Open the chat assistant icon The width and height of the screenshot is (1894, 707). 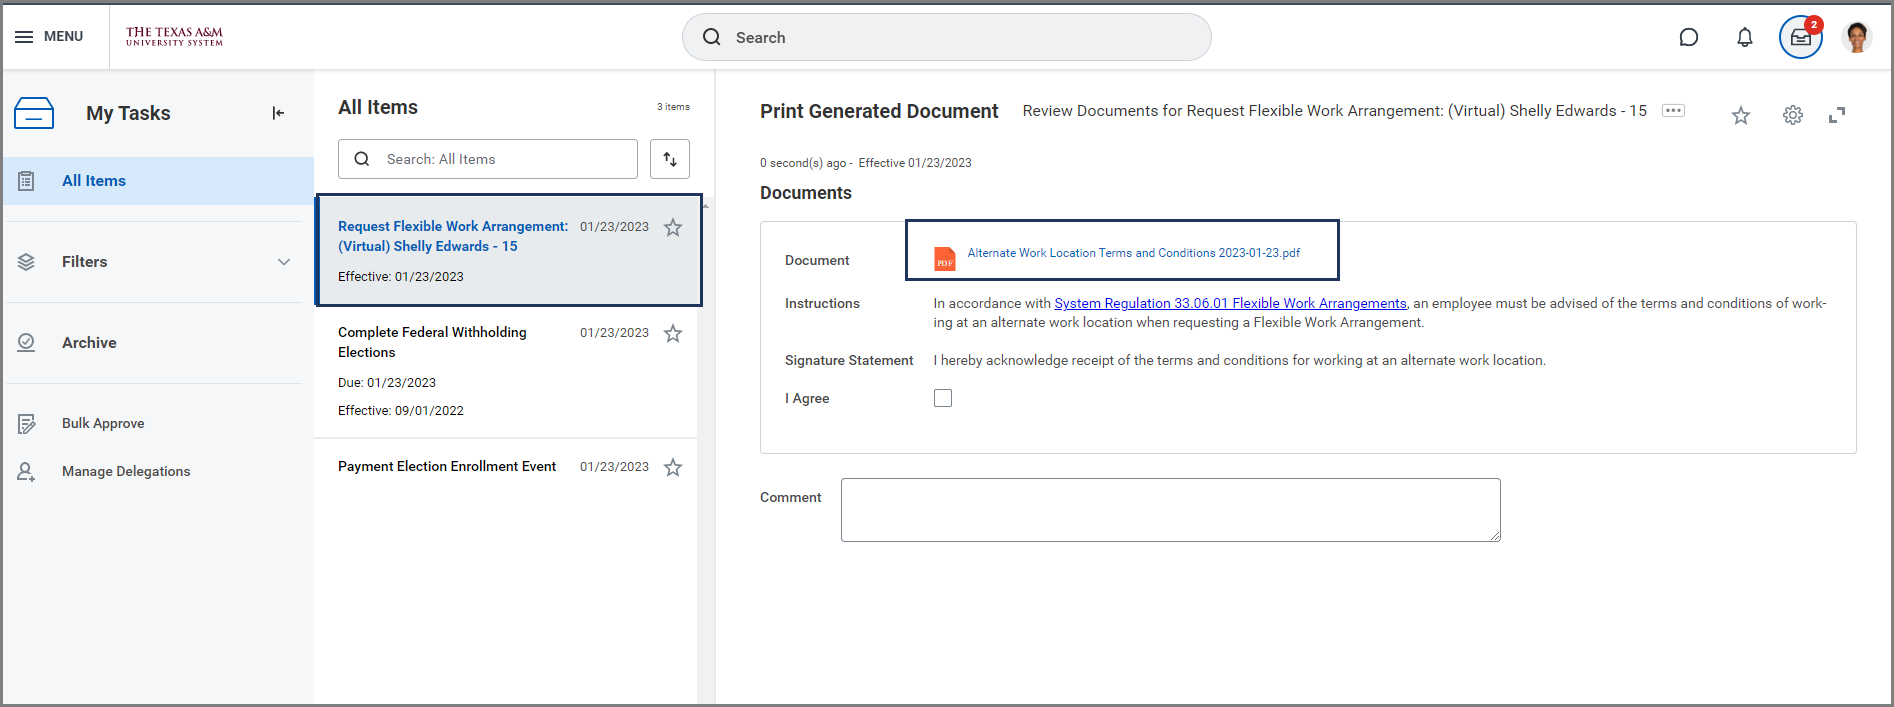tap(1688, 38)
